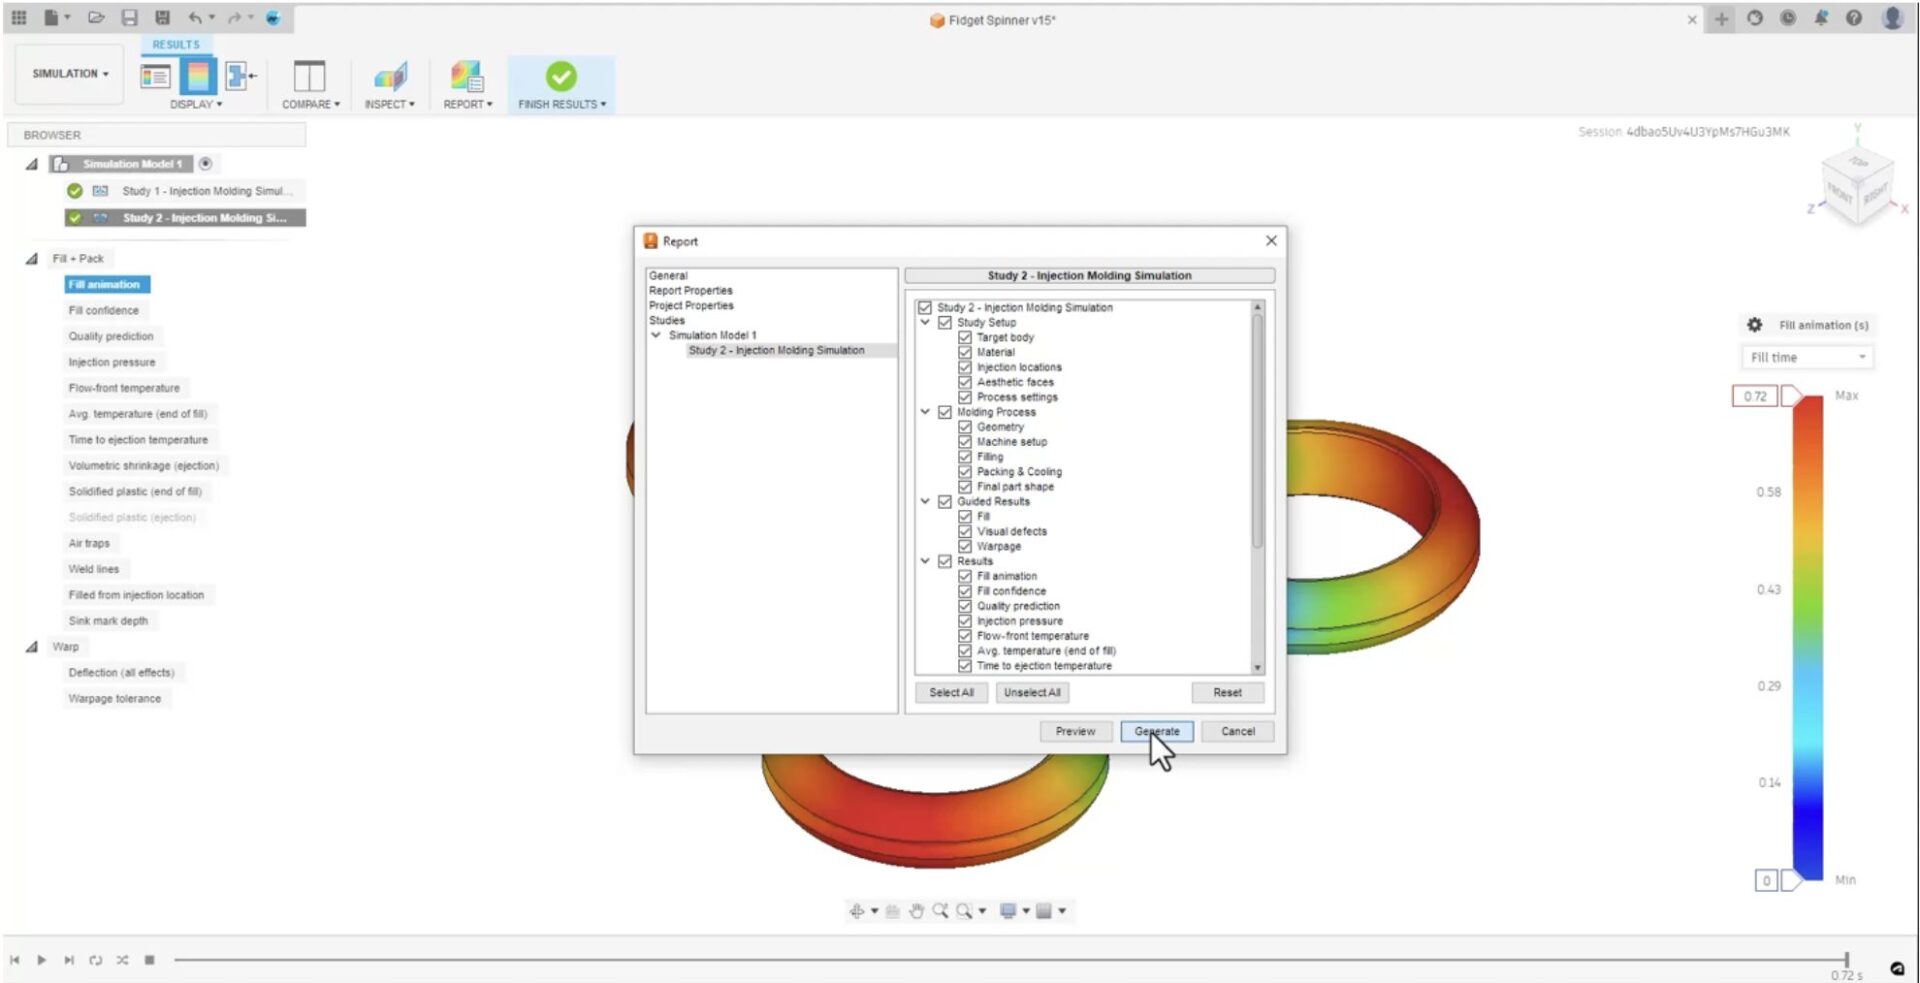1920x983 pixels.
Task: Stop the animation playback
Action: click(x=149, y=960)
